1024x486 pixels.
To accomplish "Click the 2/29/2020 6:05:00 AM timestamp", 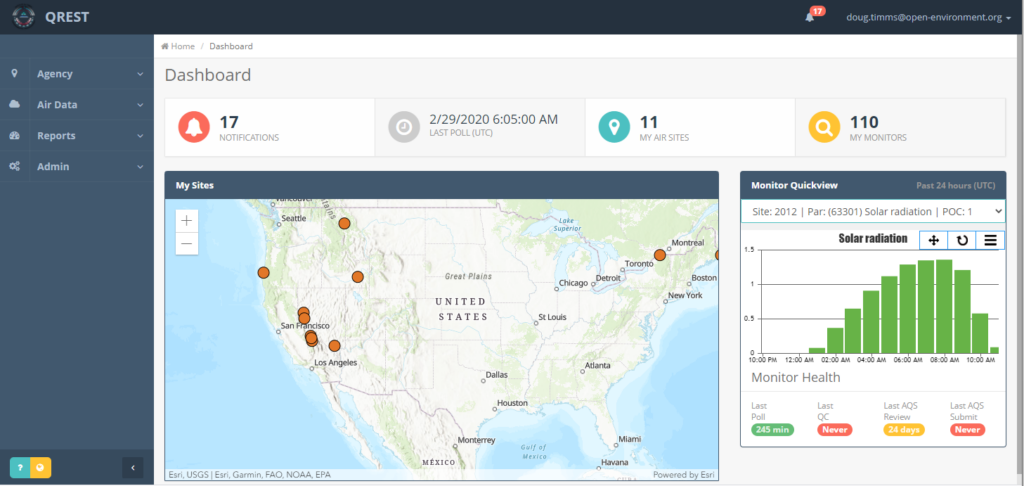I will click(x=494, y=120).
